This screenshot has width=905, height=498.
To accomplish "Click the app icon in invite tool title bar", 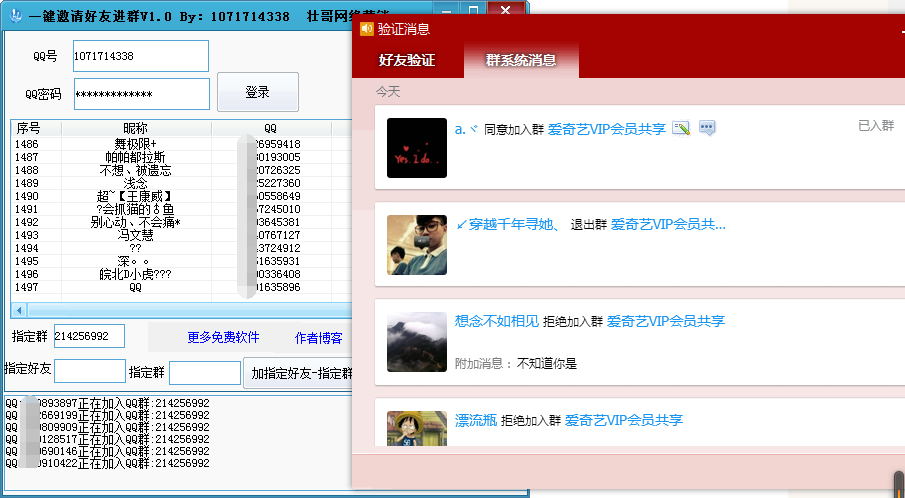I will click(16, 16).
